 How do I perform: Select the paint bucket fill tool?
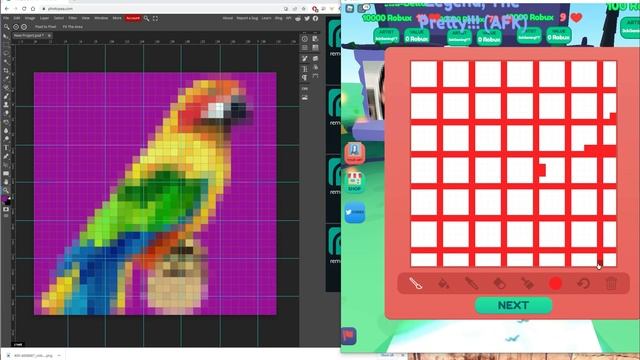[444, 283]
